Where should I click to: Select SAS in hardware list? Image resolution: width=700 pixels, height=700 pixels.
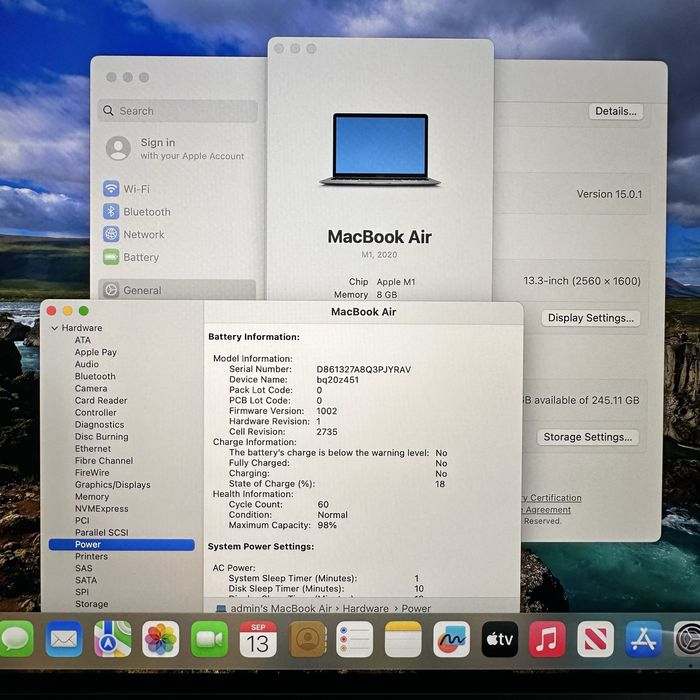point(83,568)
